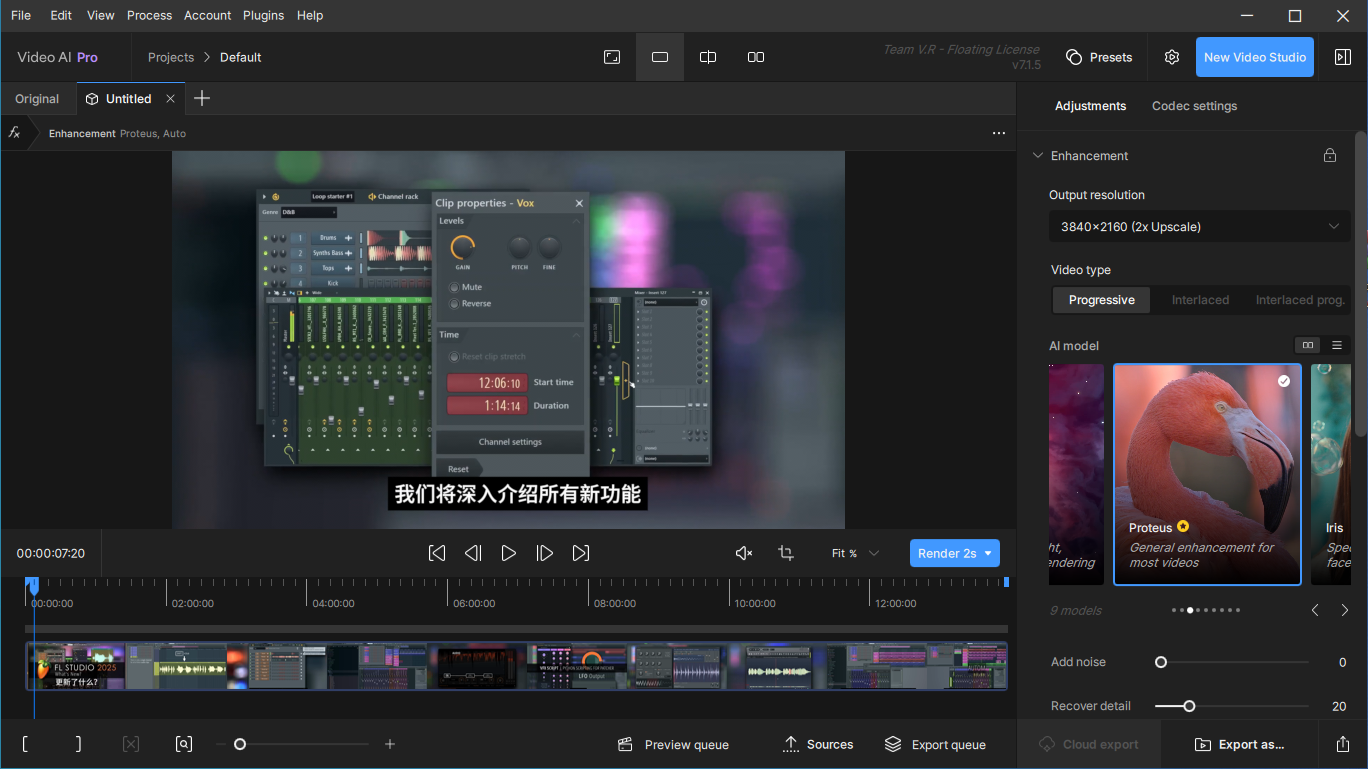Click the Export as button

[x=1239, y=744]
